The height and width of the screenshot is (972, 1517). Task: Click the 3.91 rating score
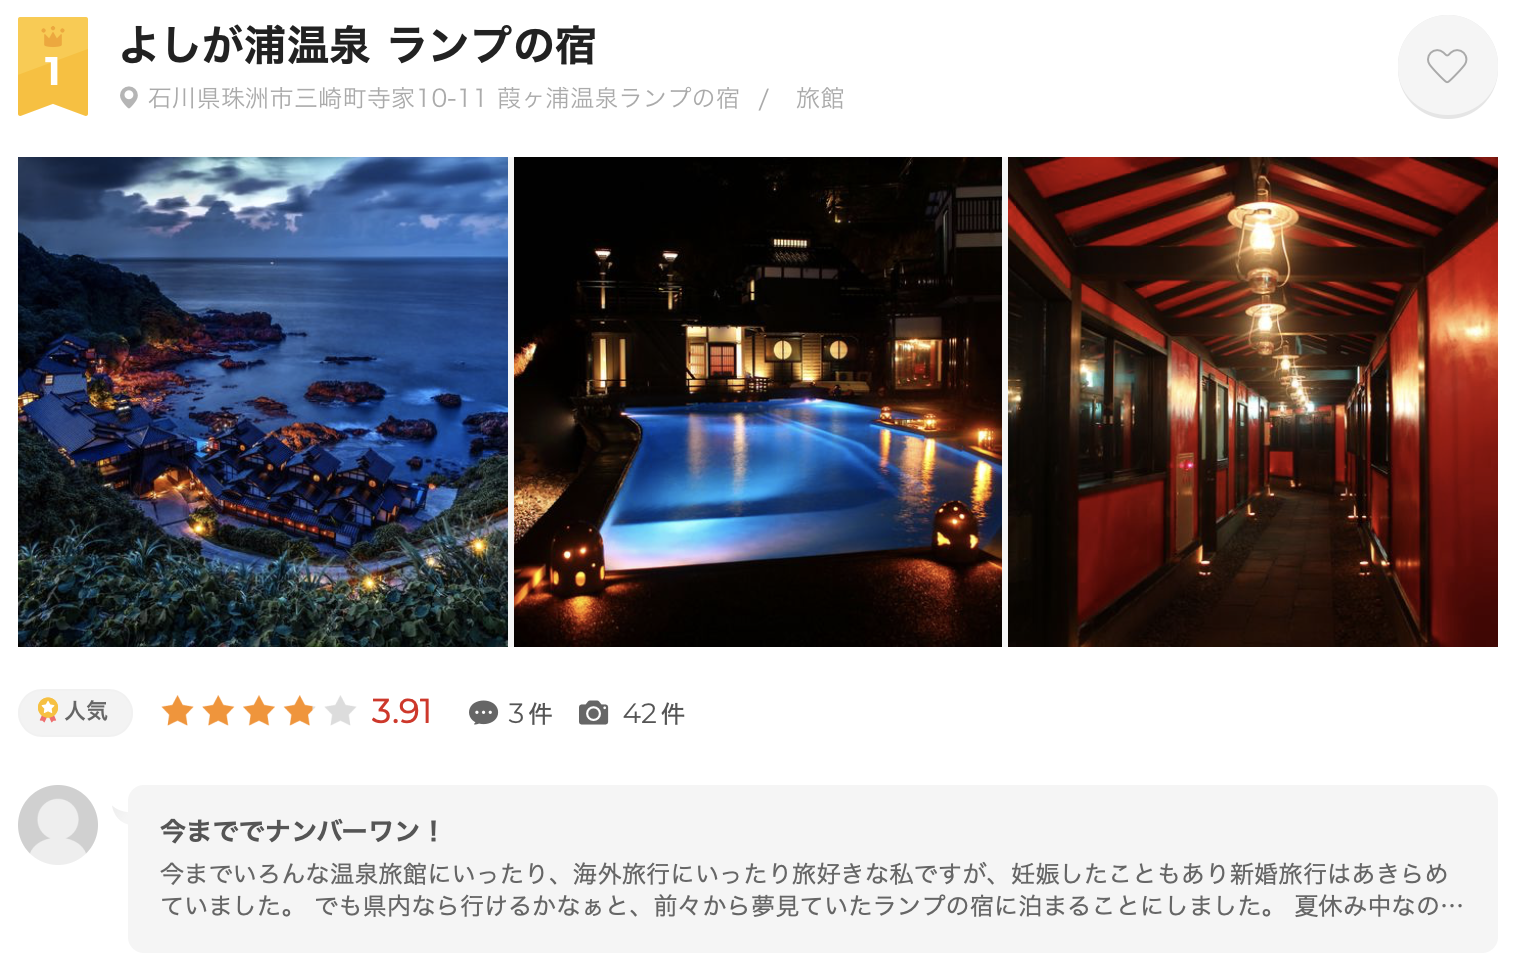[401, 711]
